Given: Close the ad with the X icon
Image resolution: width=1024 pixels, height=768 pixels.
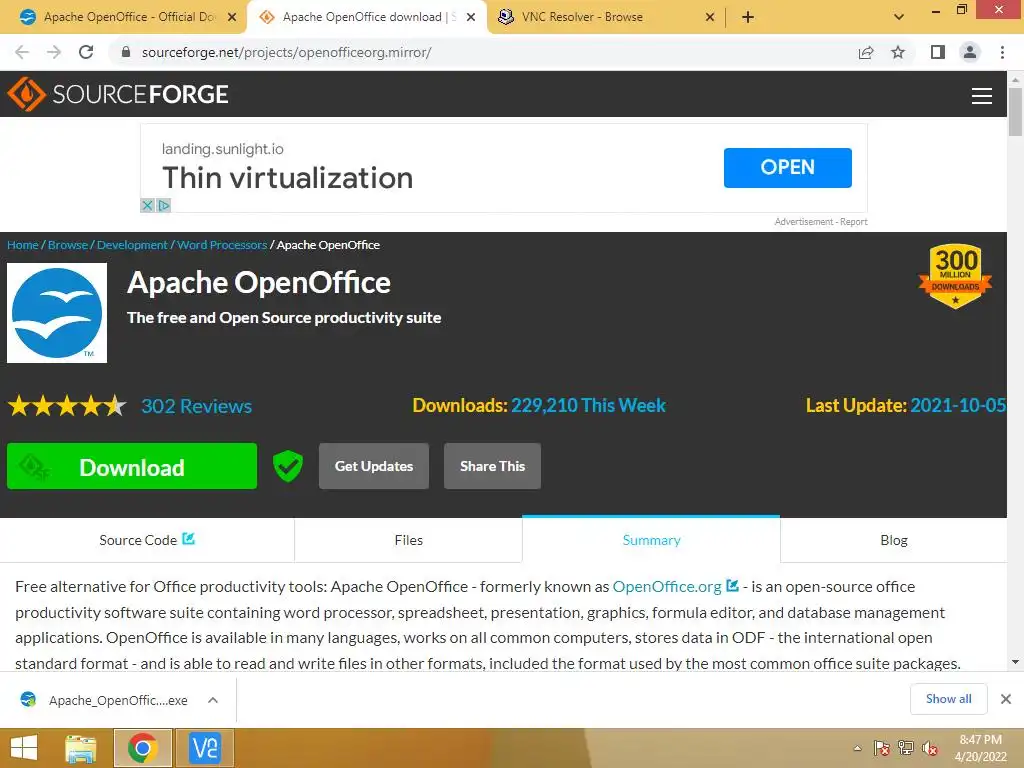Looking at the screenshot, I should click(x=148, y=205).
